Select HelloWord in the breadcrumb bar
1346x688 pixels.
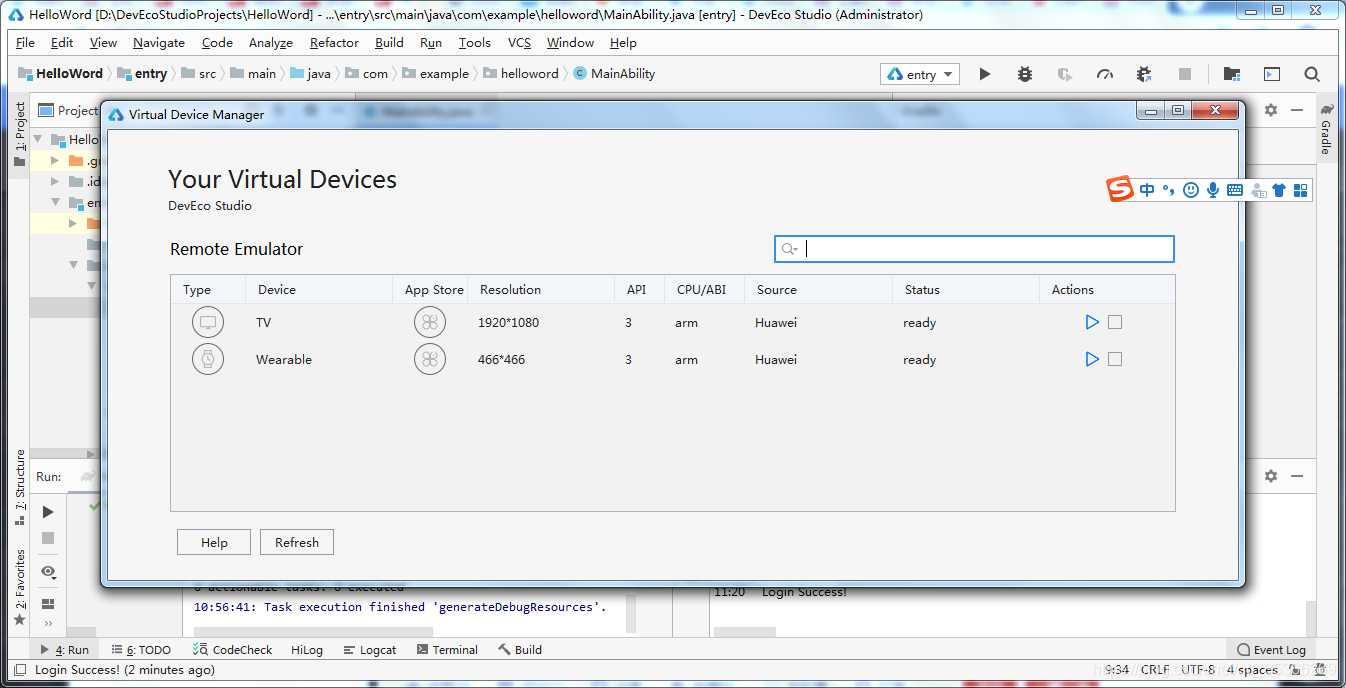[x=60, y=73]
